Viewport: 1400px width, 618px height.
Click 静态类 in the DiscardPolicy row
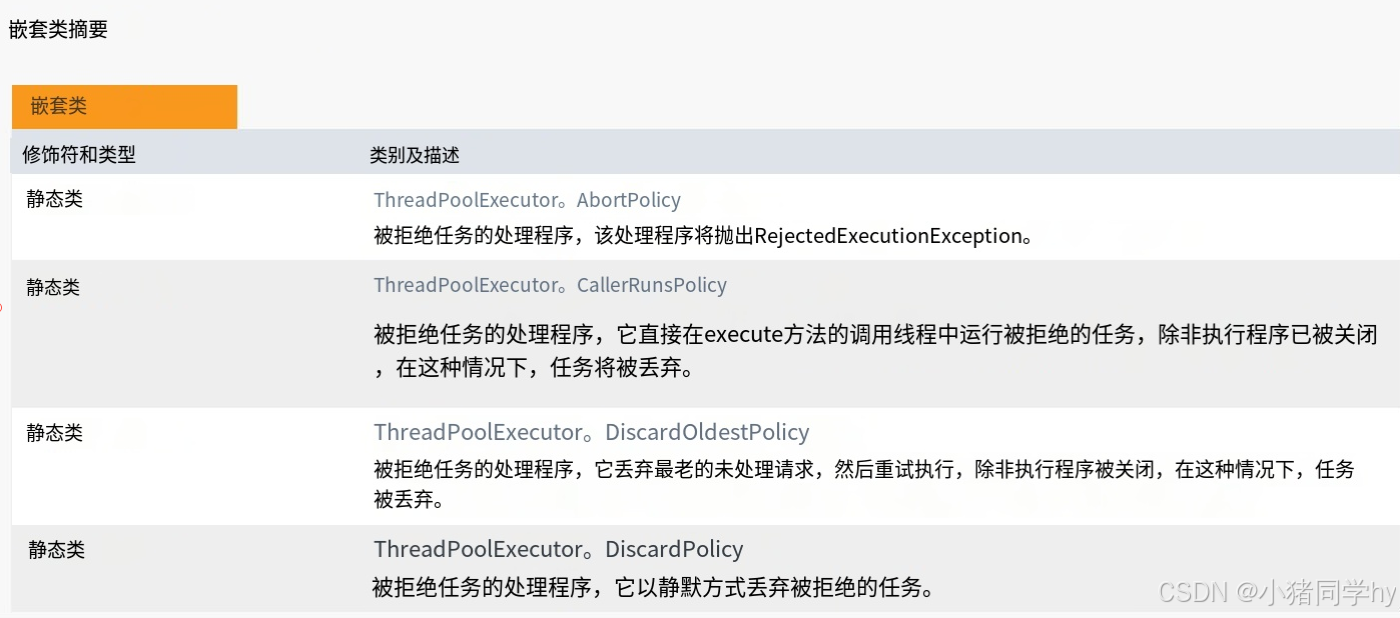57,550
